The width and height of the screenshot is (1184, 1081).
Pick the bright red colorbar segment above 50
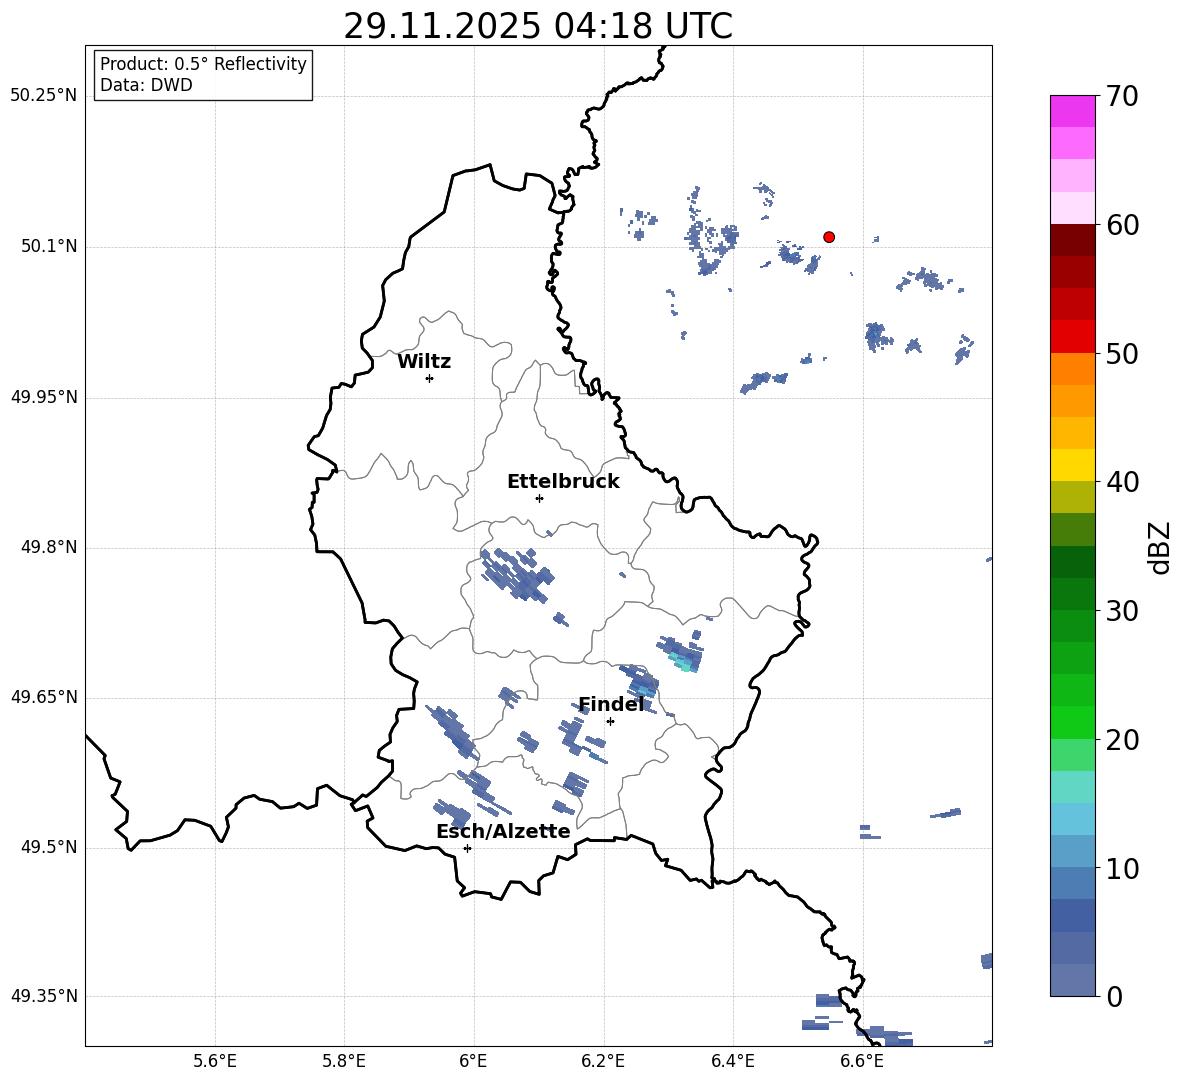tap(1073, 336)
